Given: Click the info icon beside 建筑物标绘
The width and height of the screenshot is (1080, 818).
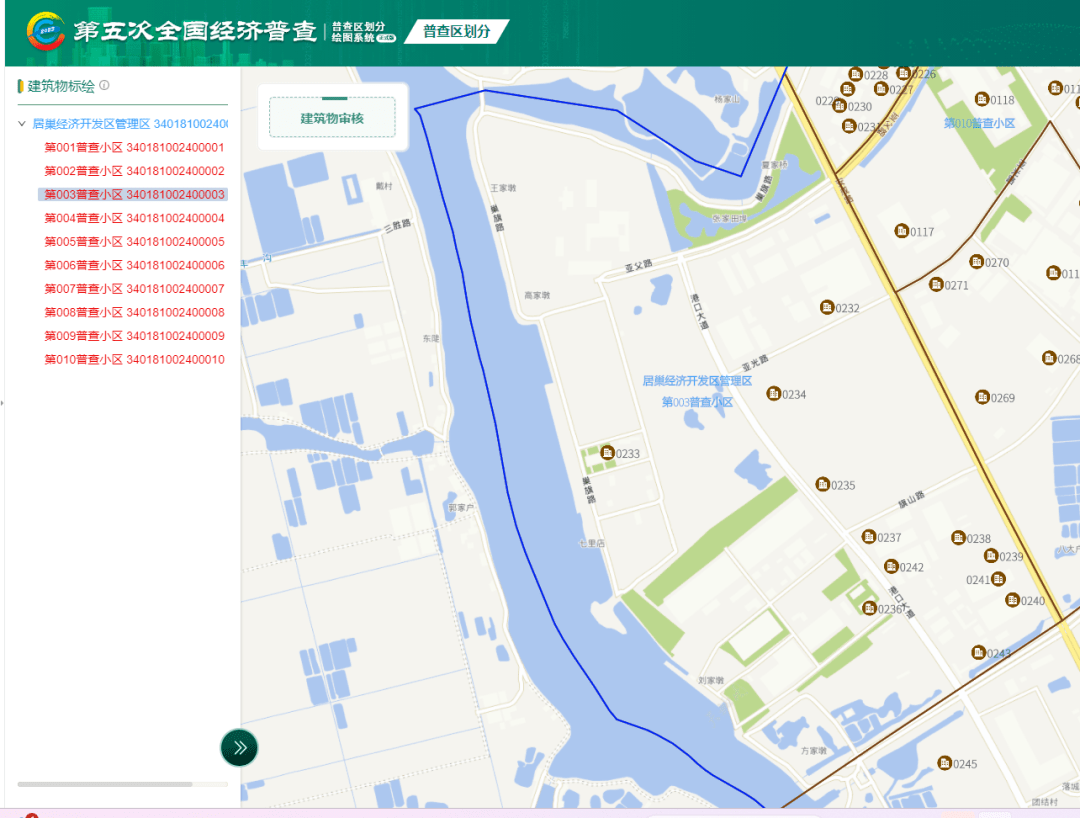Looking at the screenshot, I should coord(104,85).
